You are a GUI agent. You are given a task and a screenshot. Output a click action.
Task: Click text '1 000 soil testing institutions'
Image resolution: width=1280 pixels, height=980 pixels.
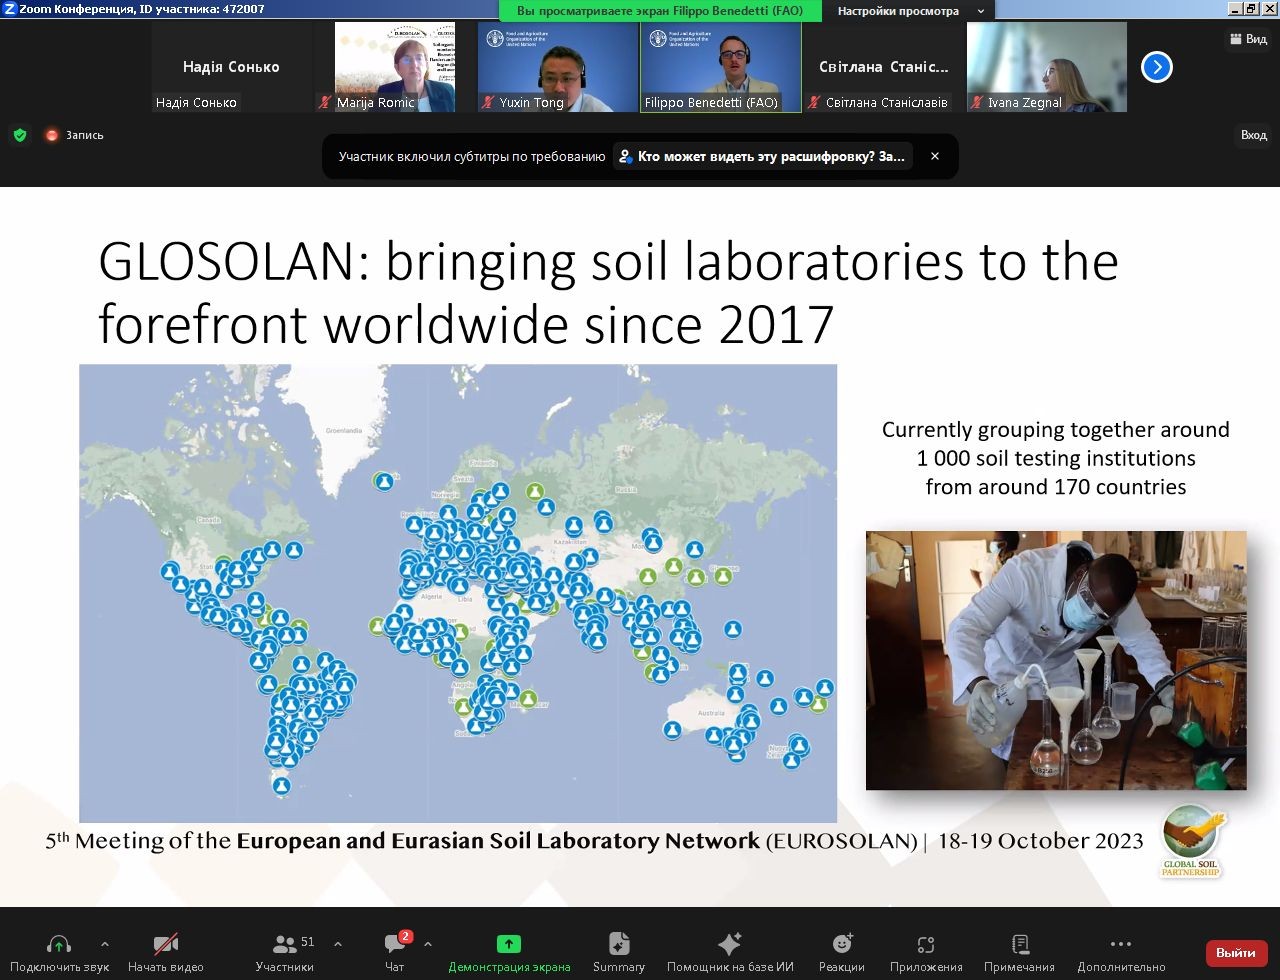click(1056, 458)
